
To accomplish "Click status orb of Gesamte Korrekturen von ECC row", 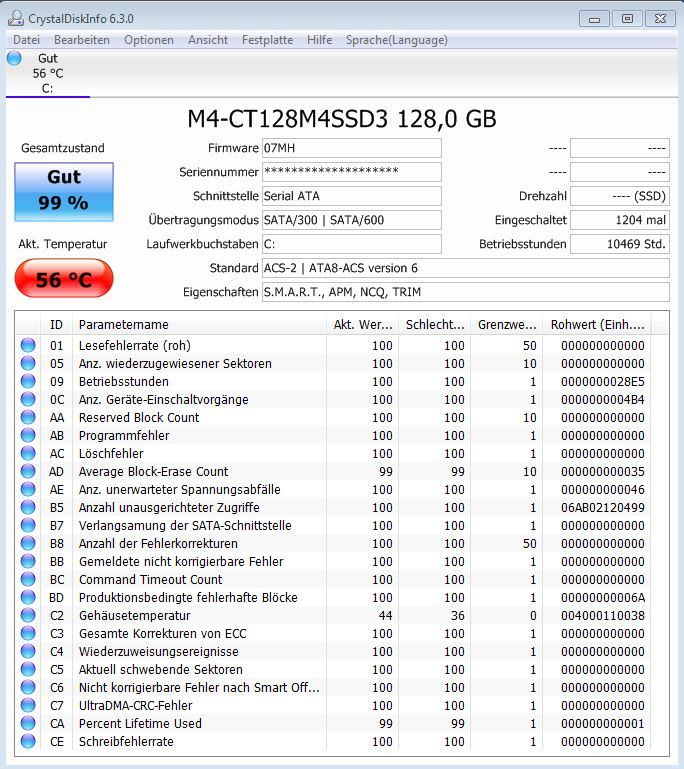I will (x=28, y=633).
